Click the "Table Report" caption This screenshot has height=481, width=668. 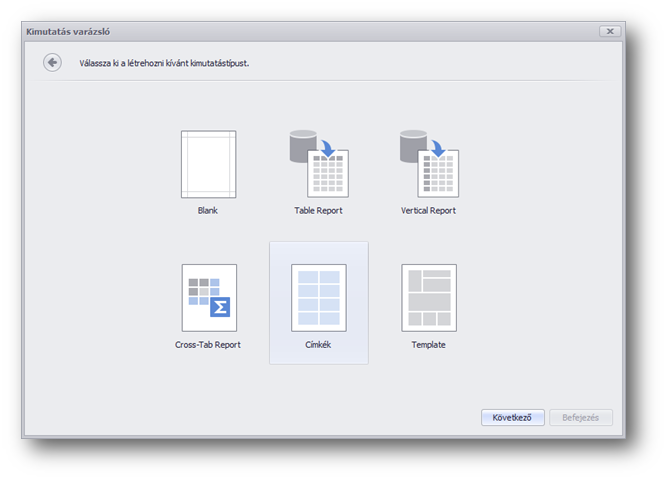[318, 211]
